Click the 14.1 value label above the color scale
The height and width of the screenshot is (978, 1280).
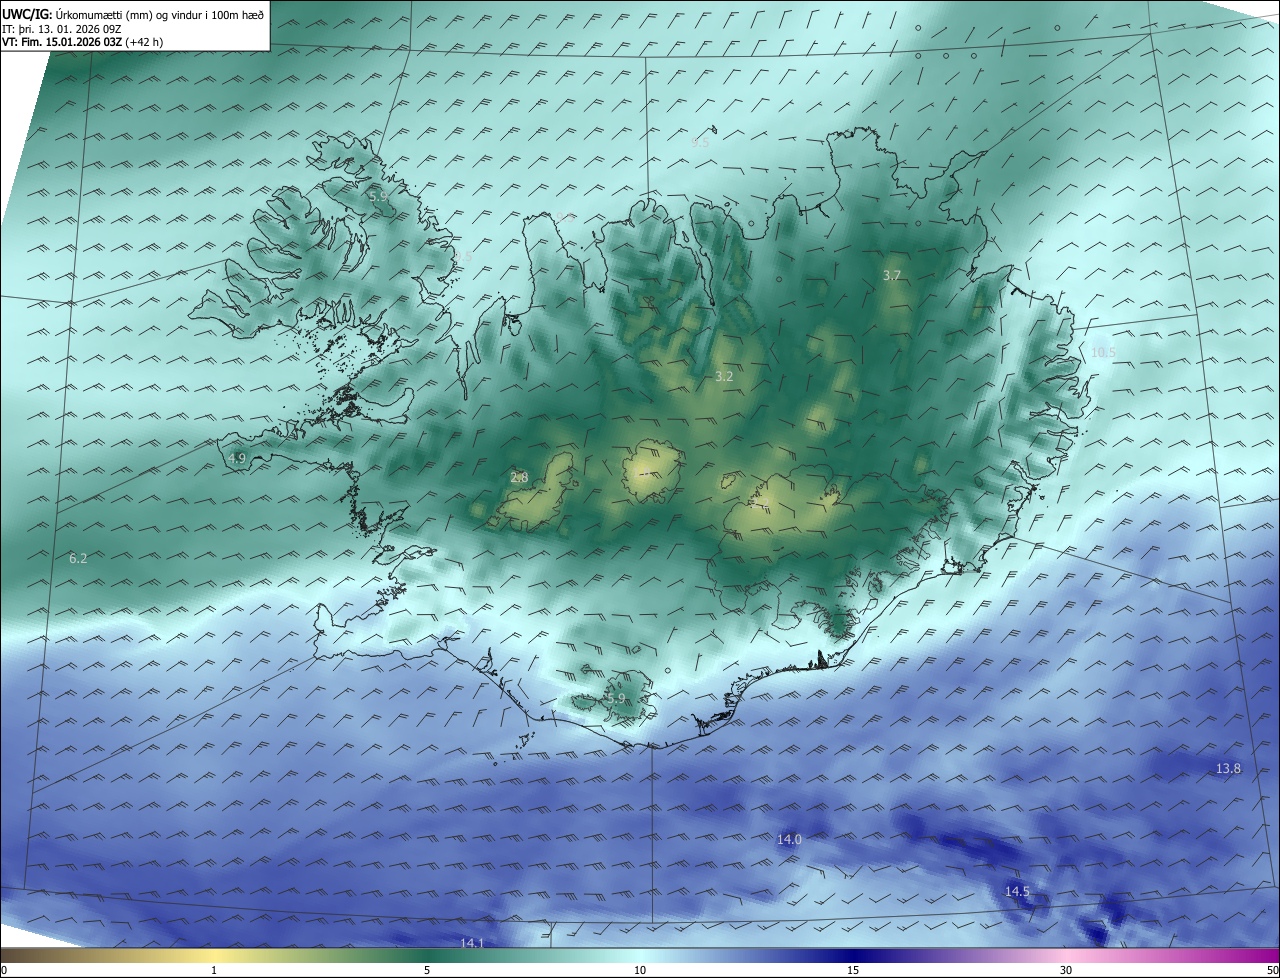point(472,943)
